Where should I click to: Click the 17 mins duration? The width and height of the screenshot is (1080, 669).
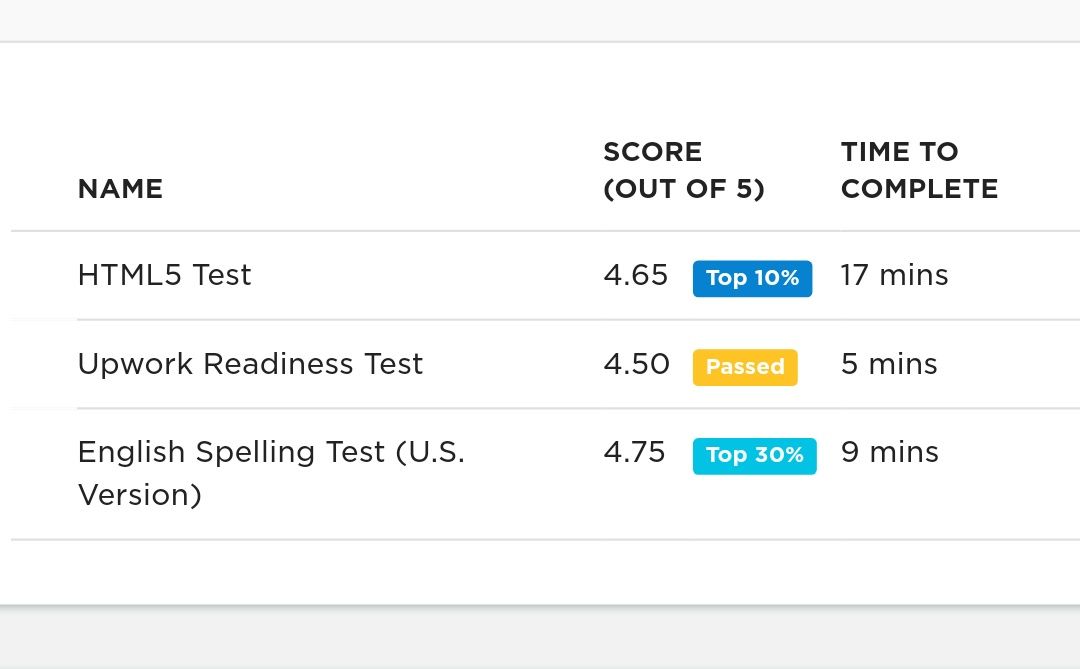895,275
